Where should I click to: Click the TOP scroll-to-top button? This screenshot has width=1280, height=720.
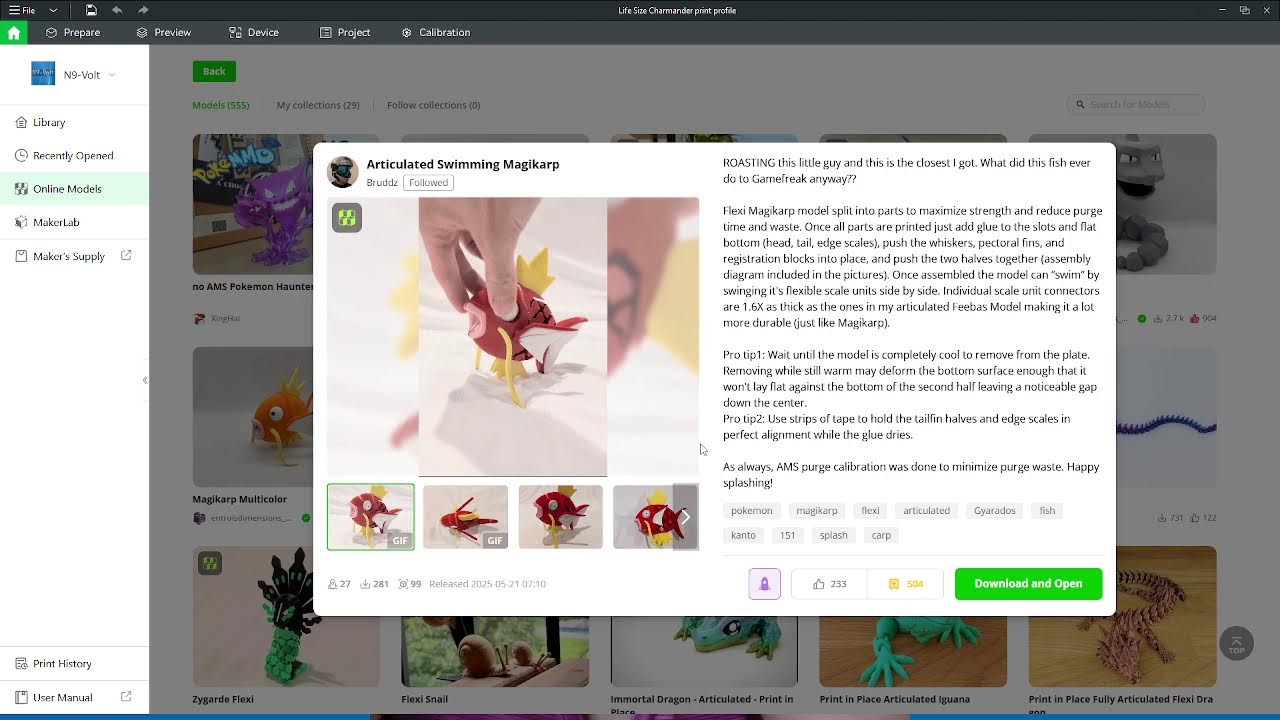pyautogui.click(x=1236, y=644)
